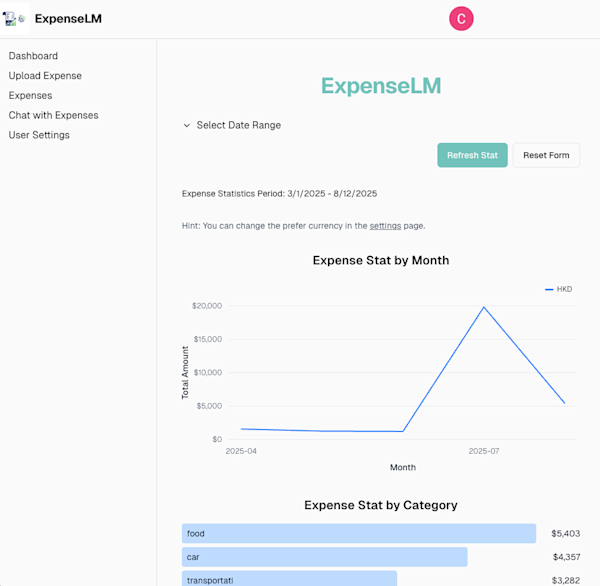The height and width of the screenshot is (586, 600).
Task: Click the Expense Stat by Month heading
Action: (381, 260)
